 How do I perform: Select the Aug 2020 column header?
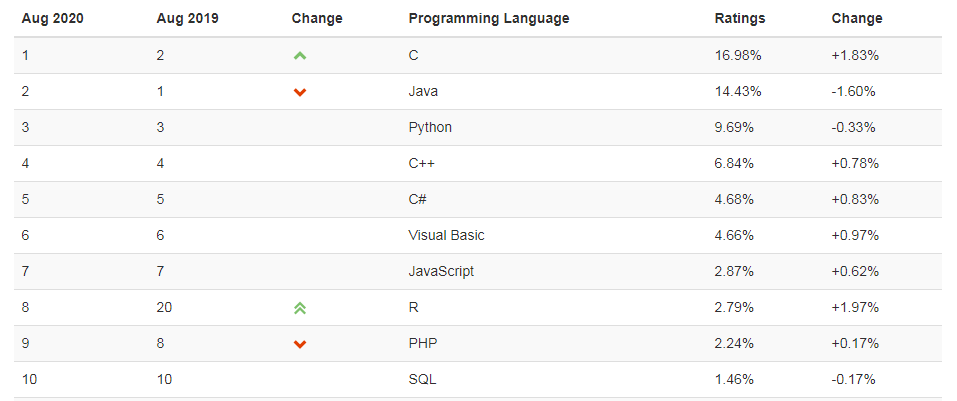click(x=51, y=19)
